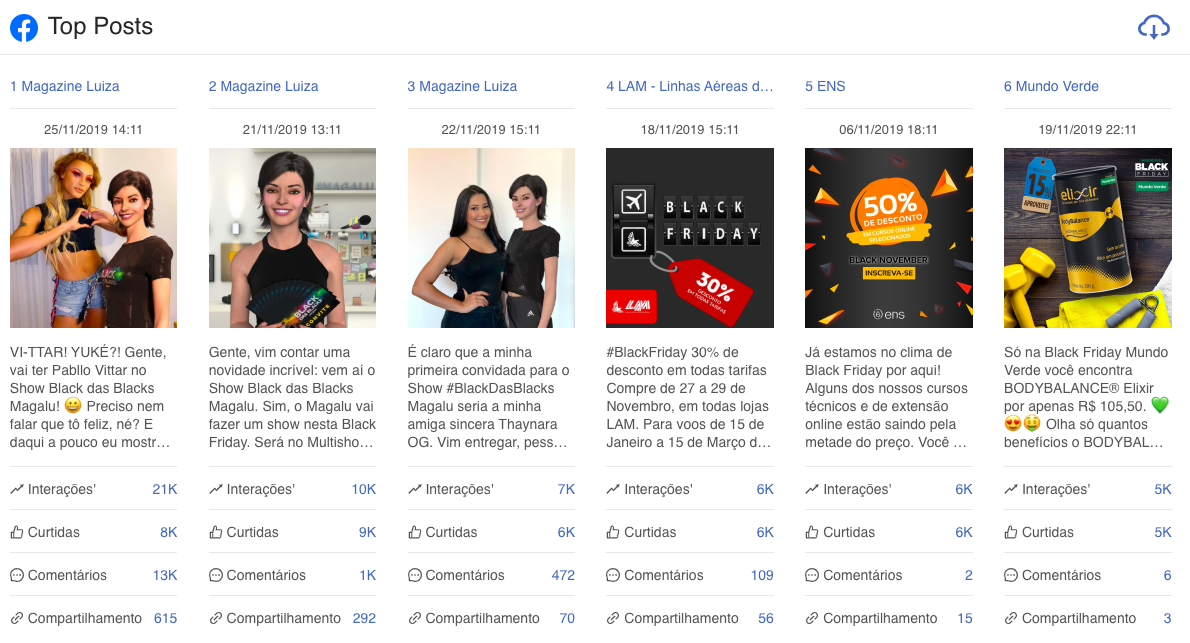Image resolution: width=1190 pixels, height=643 pixels.
Task: Open the Bodybalance Elixir product thumbnail
Action: (1088, 238)
